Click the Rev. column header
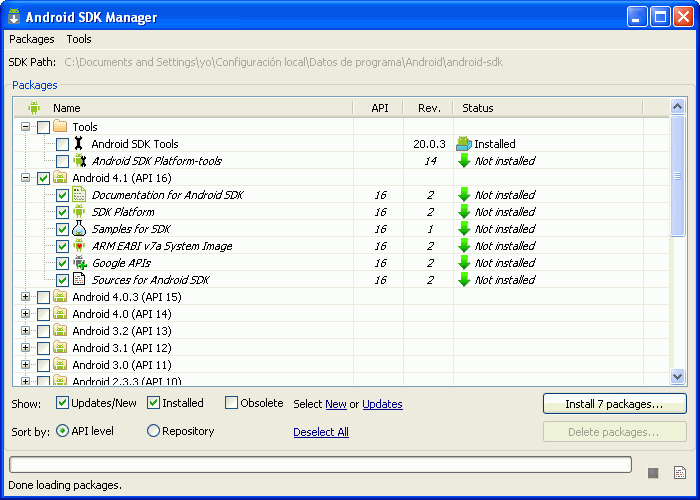The height and width of the screenshot is (500, 700). (x=429, y=108)
